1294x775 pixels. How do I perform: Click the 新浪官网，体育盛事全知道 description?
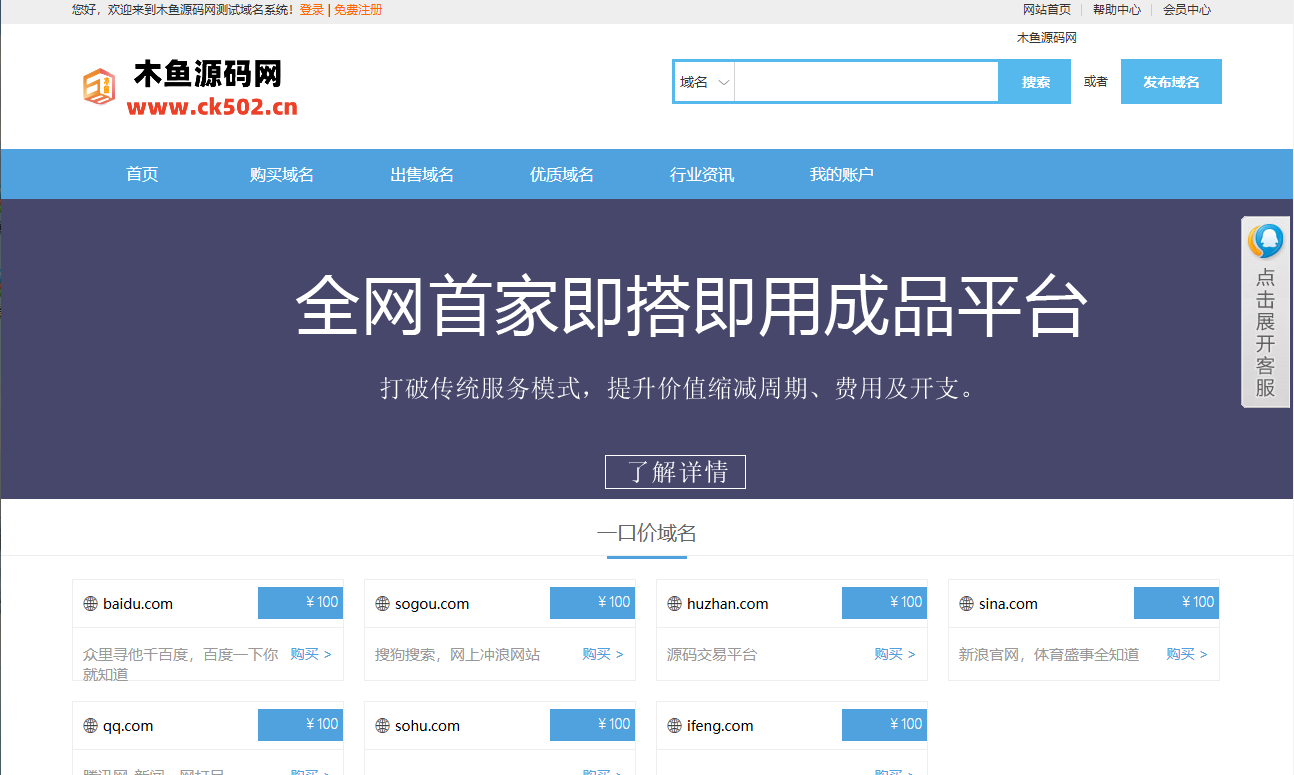[1049, 655]
